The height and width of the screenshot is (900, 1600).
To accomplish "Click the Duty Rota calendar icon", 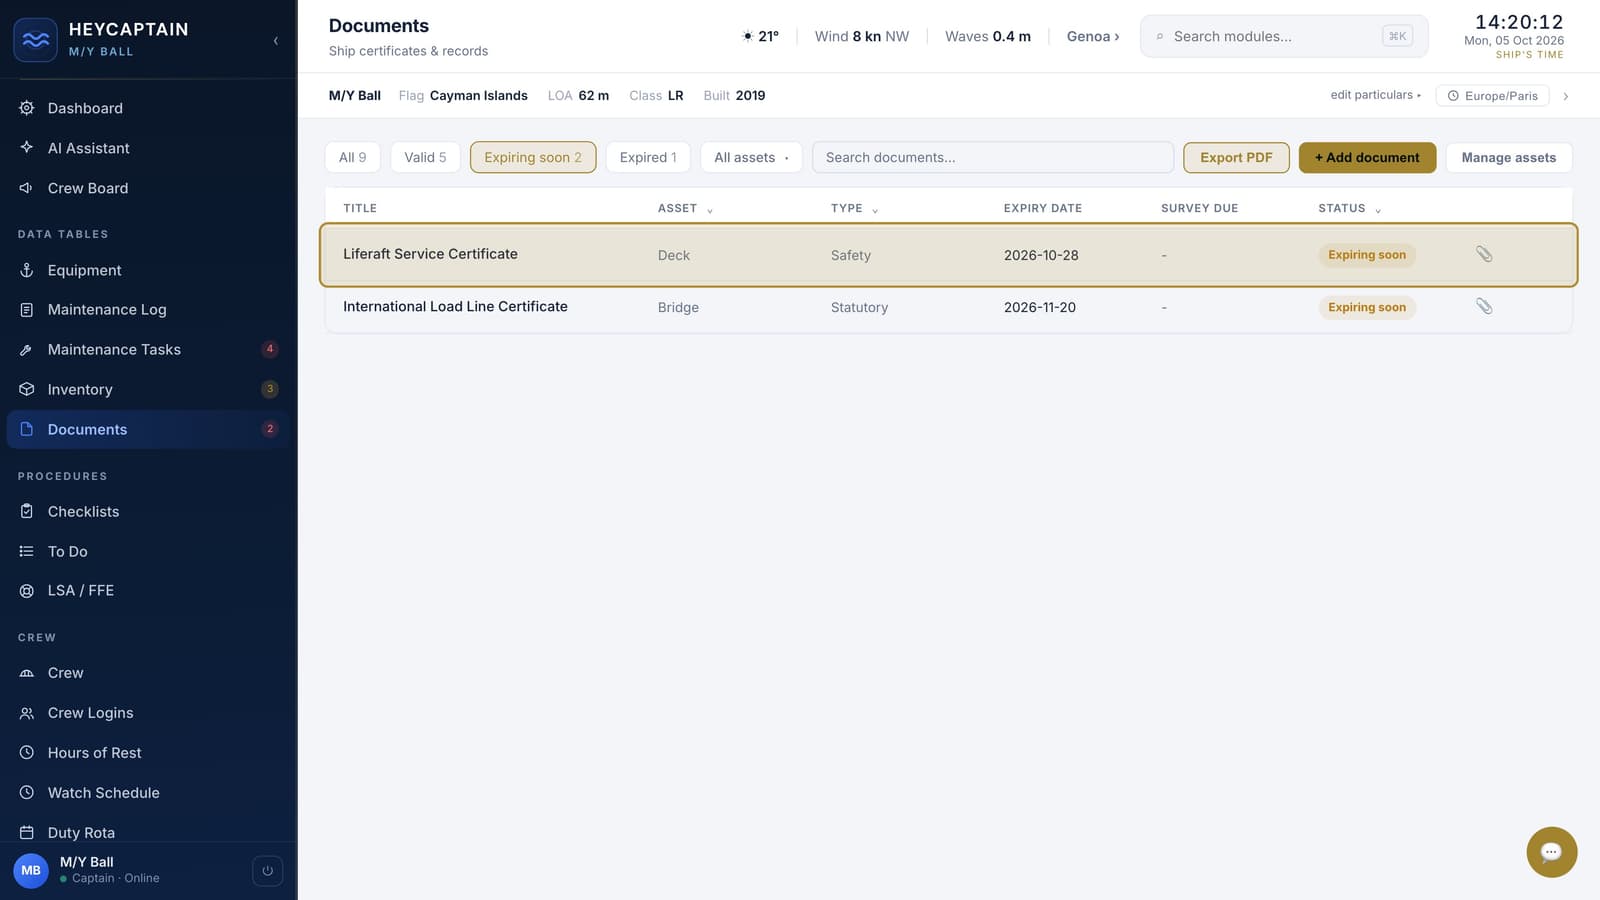I will click(x=27, y=832).
